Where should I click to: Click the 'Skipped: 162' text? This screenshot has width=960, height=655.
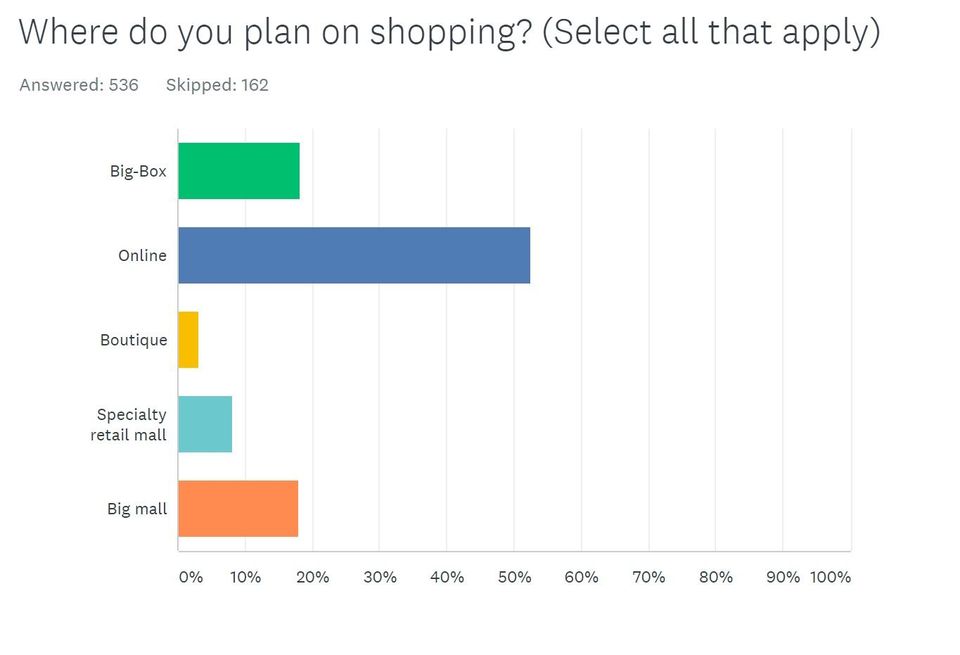[x=217, y=84]
